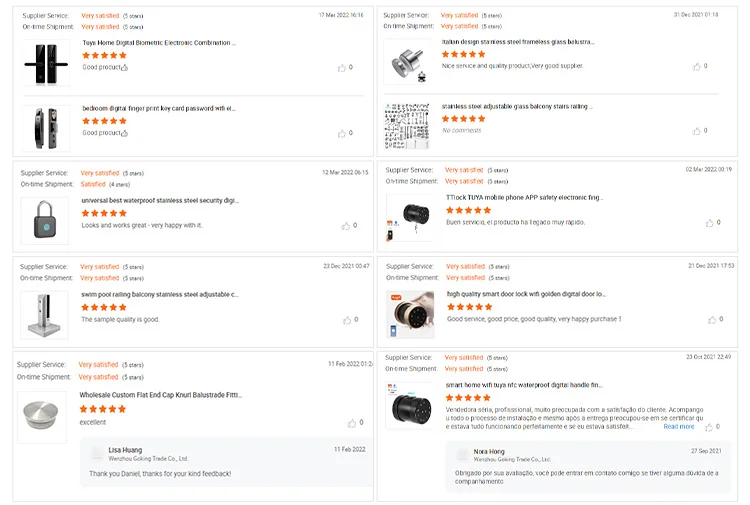Open the glass railing spigot thumbnail
750x505 pixels.
[x=45, y=313]
